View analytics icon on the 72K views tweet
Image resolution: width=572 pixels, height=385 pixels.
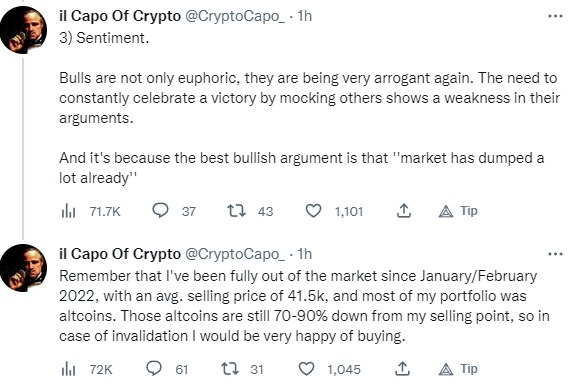point(68,369)
